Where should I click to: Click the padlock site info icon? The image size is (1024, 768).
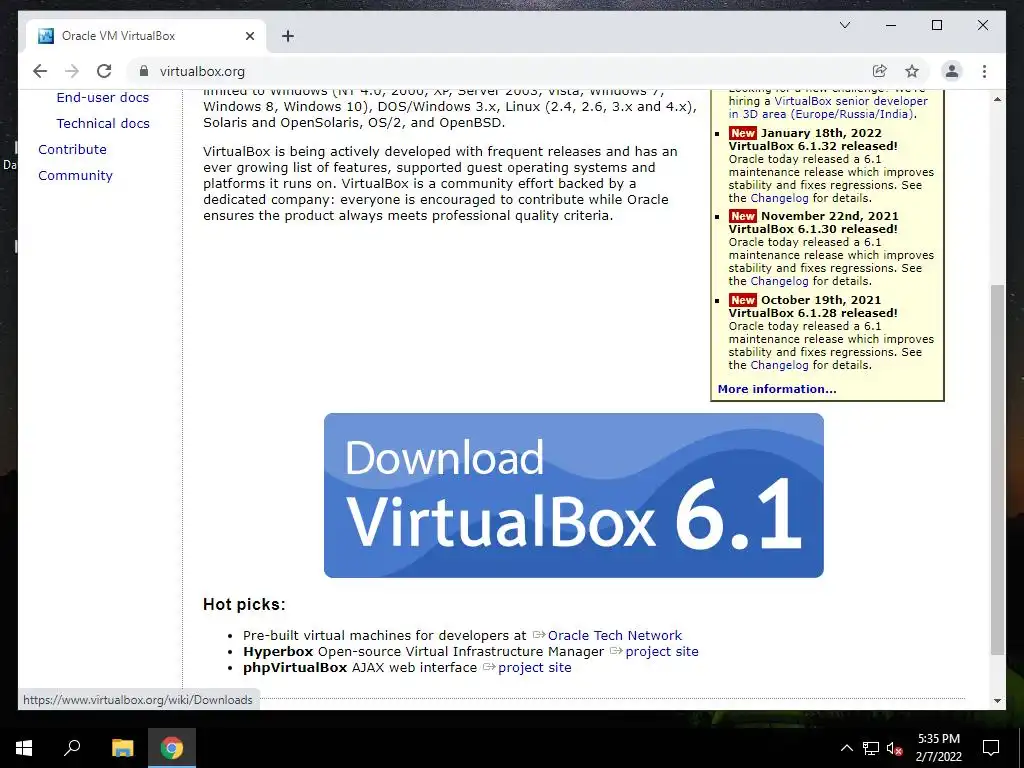point(144,71)
